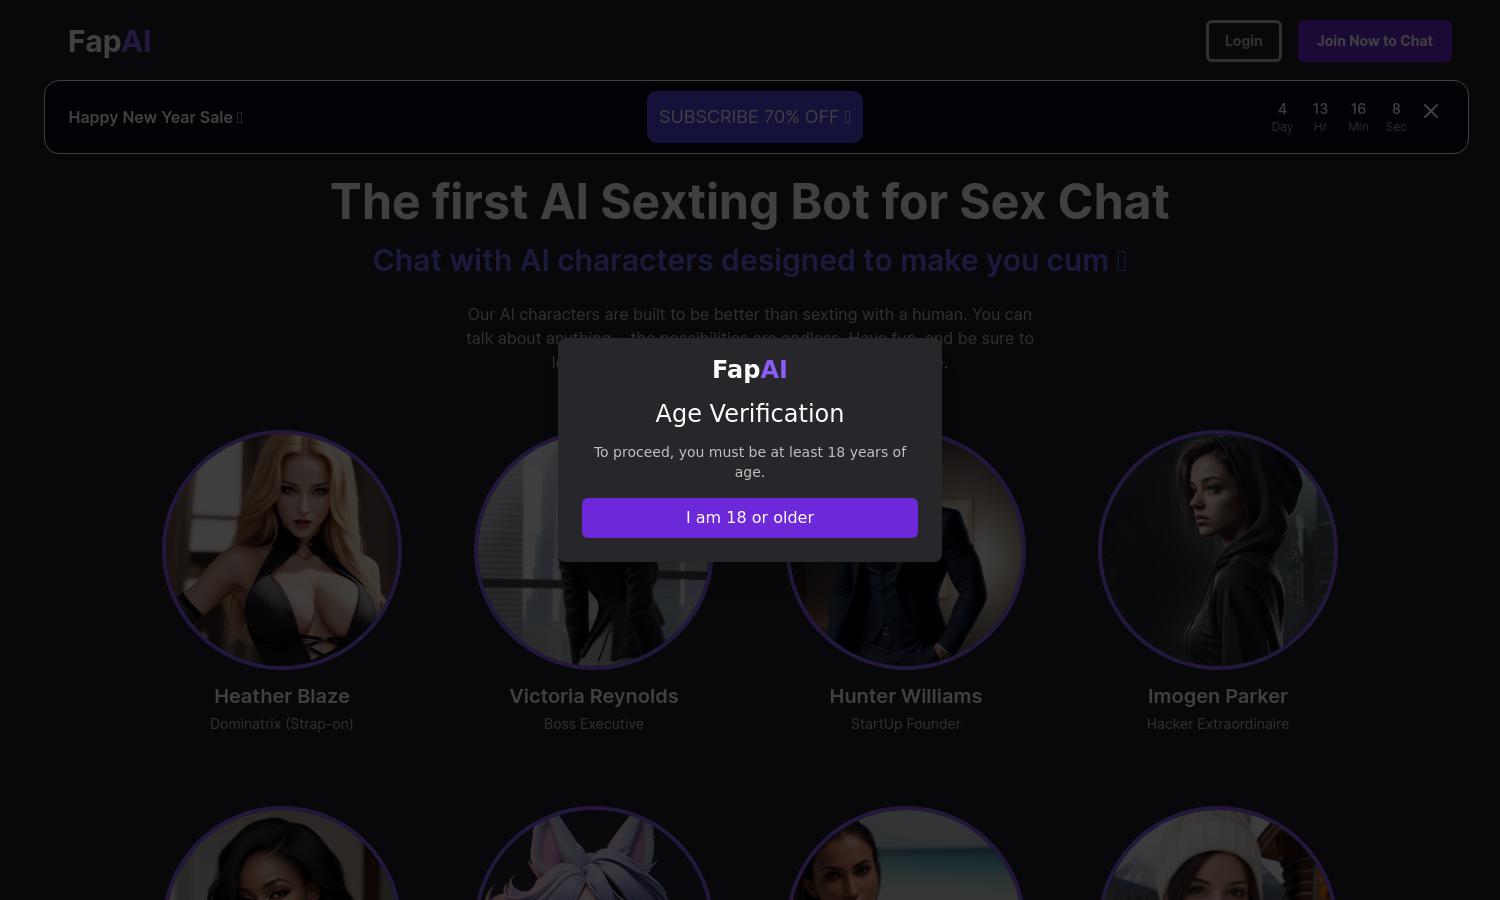1500x900 pixels.
Task: Click Join Now to Chat button
Action: pos(1374,41)
